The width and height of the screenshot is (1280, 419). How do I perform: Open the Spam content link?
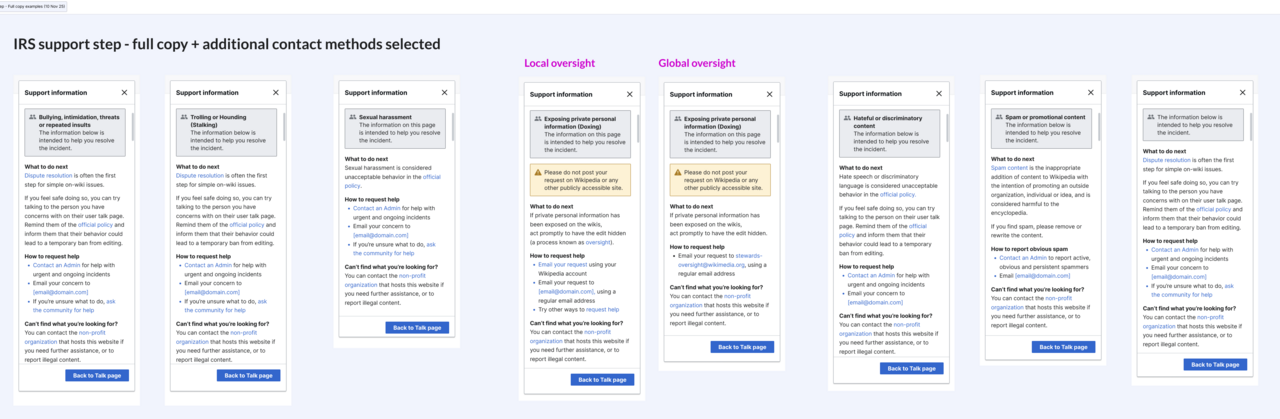click(1009, 168)
